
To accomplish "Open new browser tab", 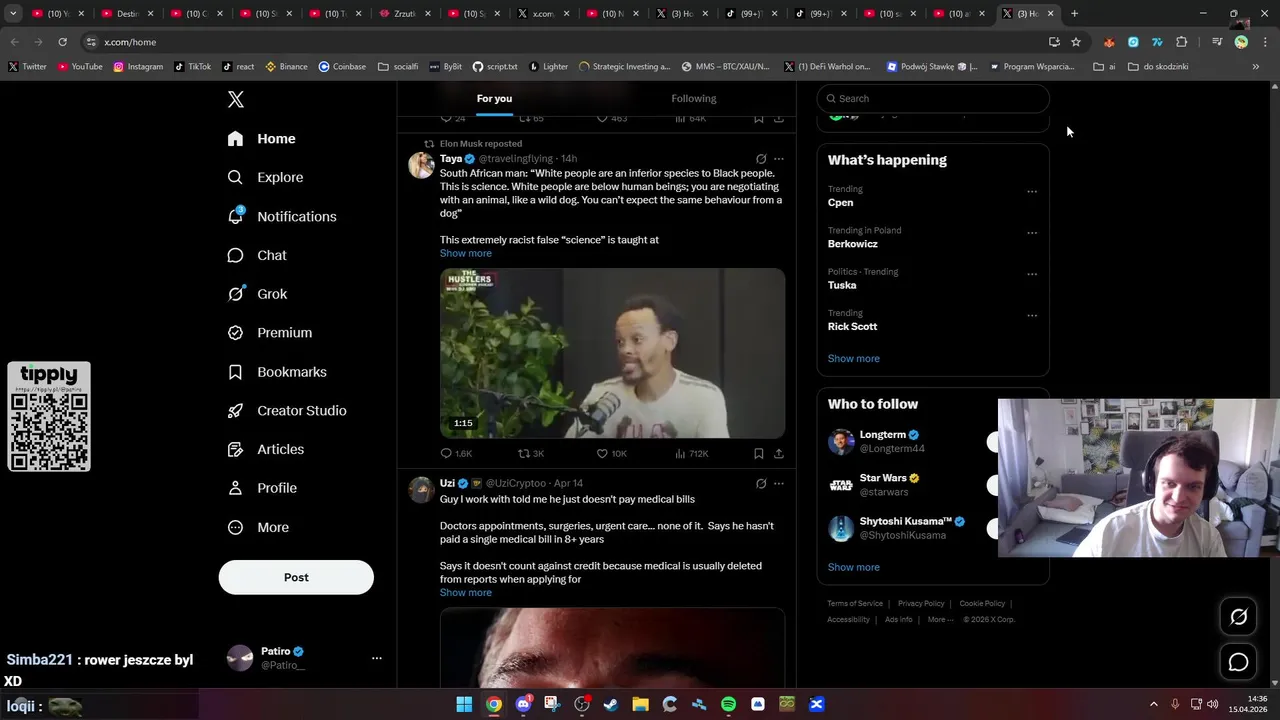I will (x=1074, y=14).
